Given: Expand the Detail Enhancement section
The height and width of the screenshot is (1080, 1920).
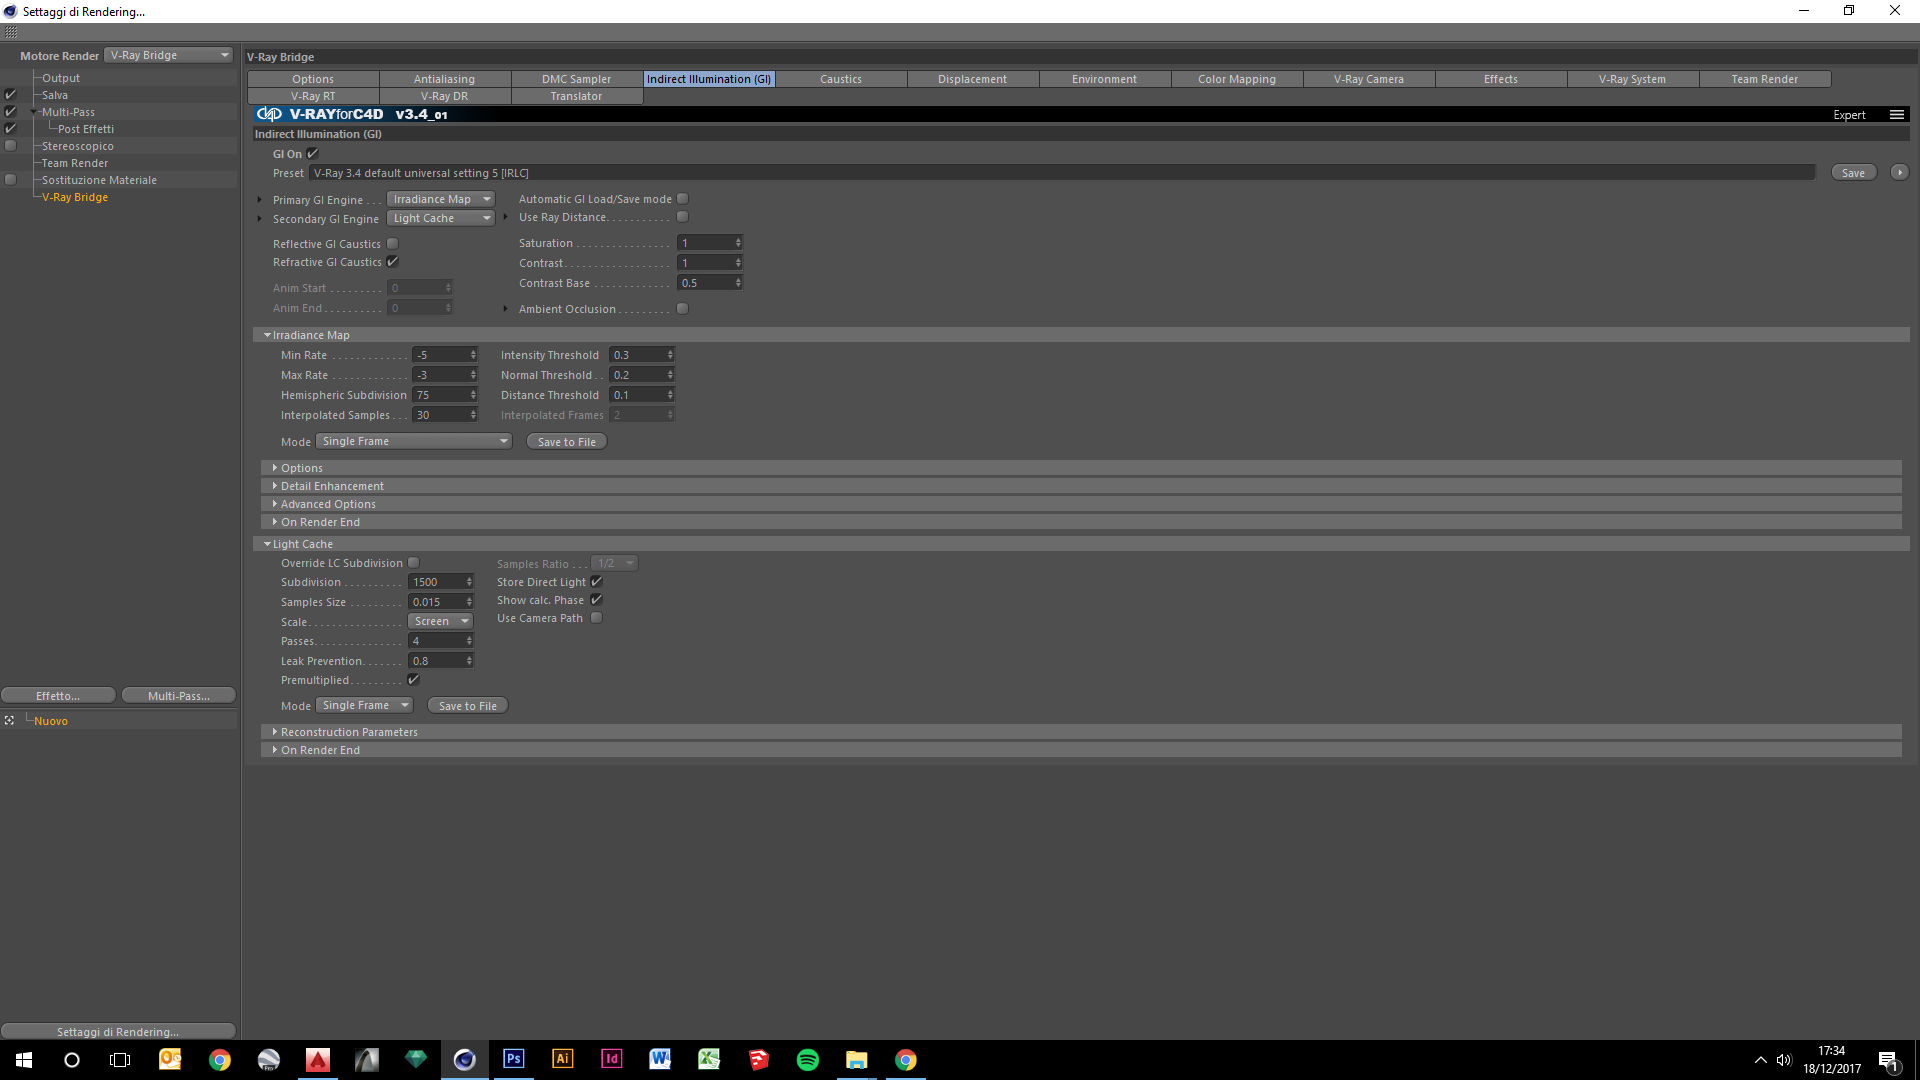Looking at the screenshot, I should (332, 486).
